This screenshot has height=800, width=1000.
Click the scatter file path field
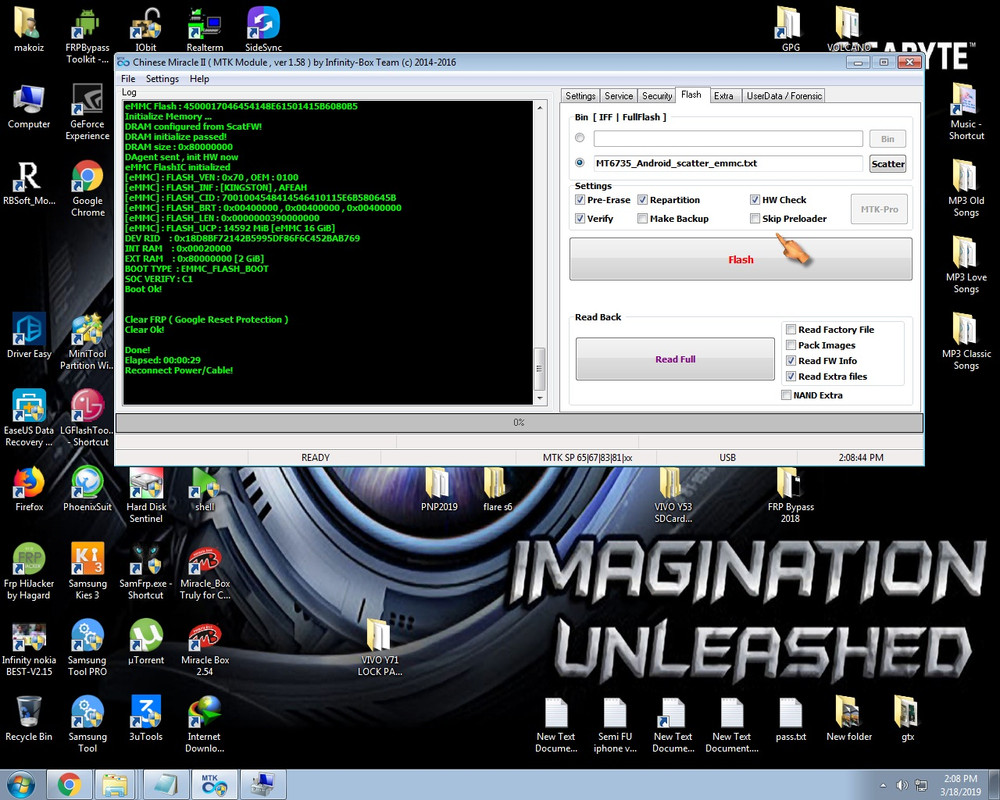coord(728,163)
